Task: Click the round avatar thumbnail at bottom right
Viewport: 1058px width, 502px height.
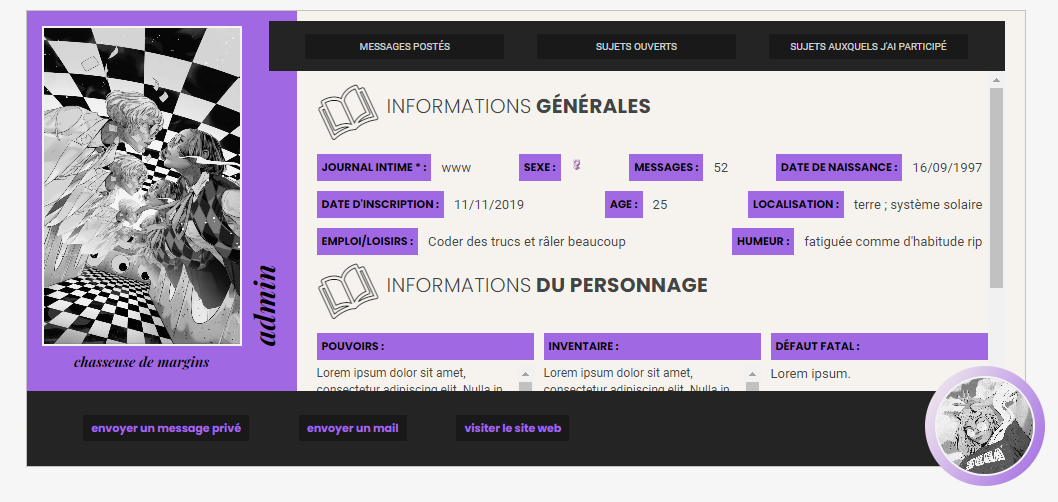Action: pyautogui.click(x=985, y=426)
